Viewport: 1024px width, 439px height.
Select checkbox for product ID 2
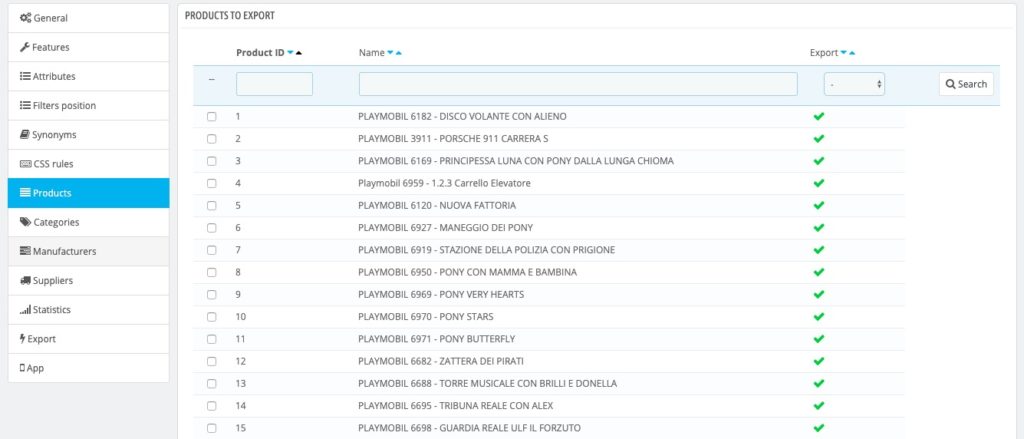212,138
